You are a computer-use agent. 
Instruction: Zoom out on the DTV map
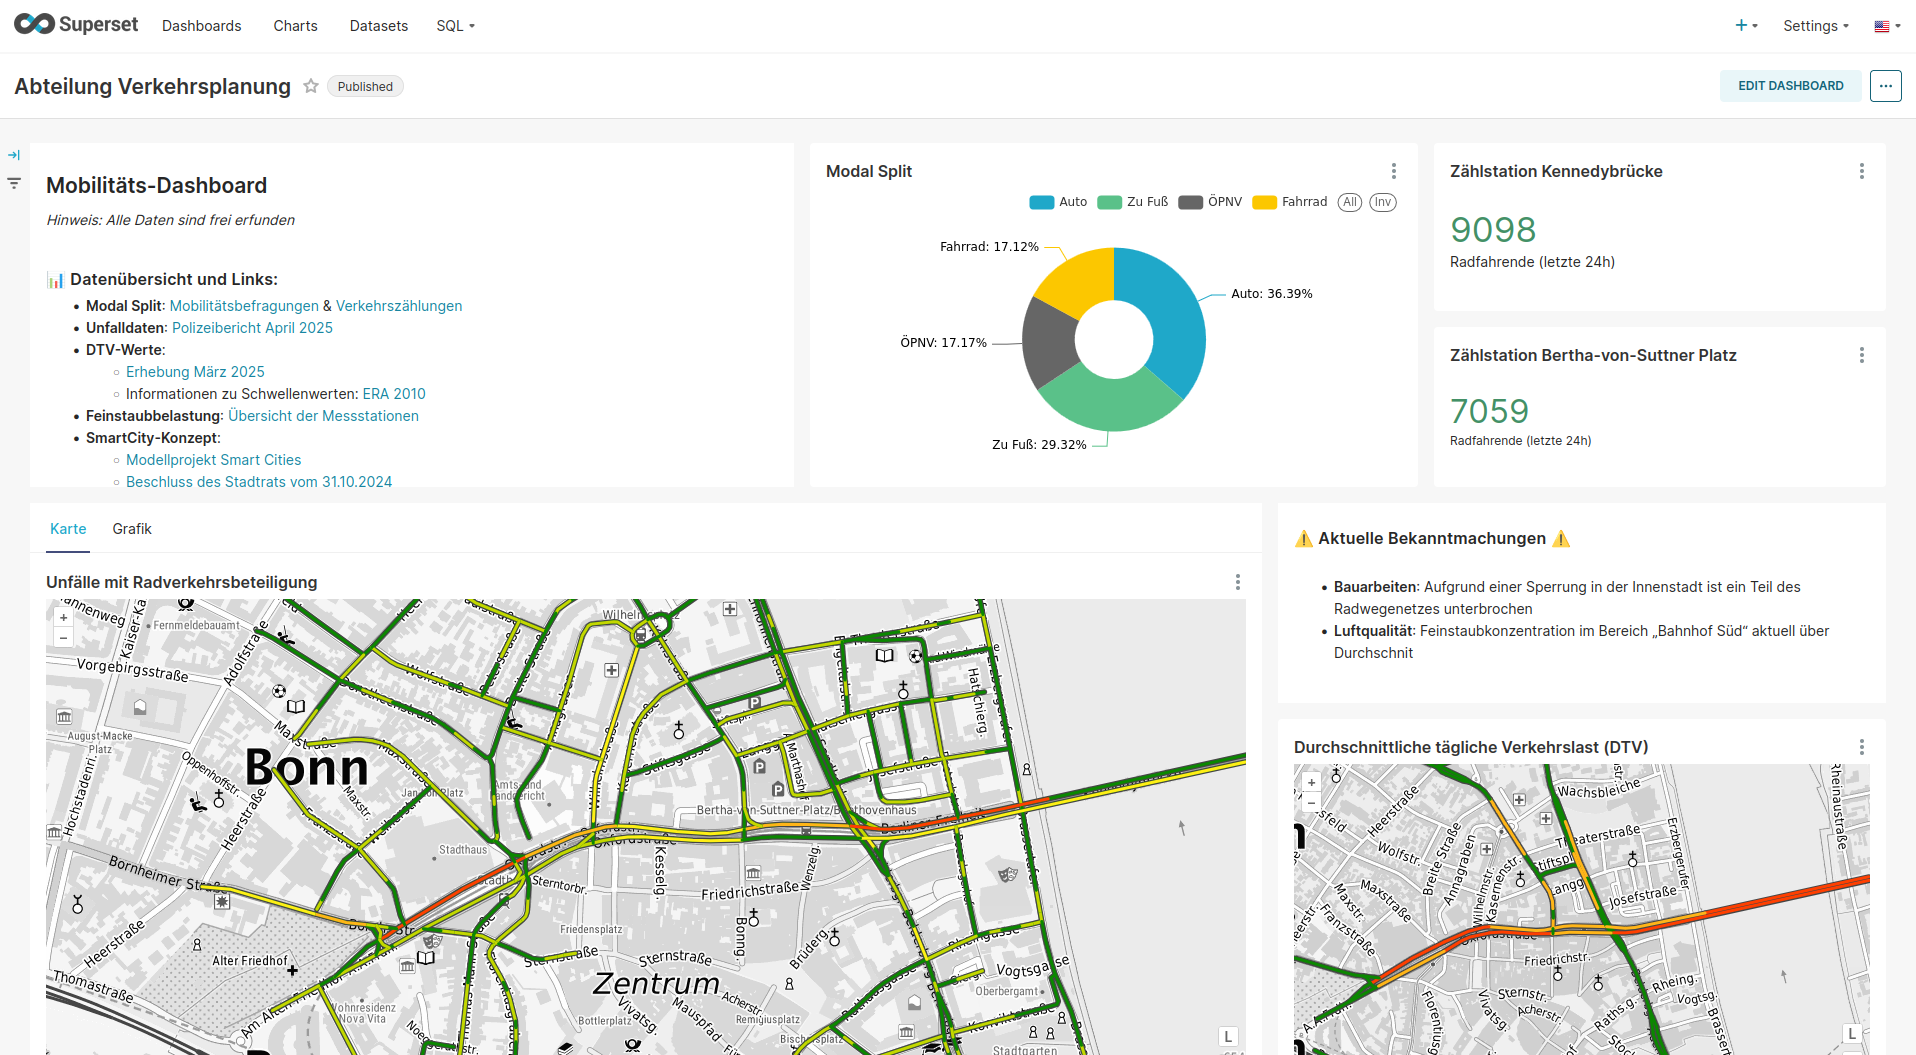point(1311,802)
